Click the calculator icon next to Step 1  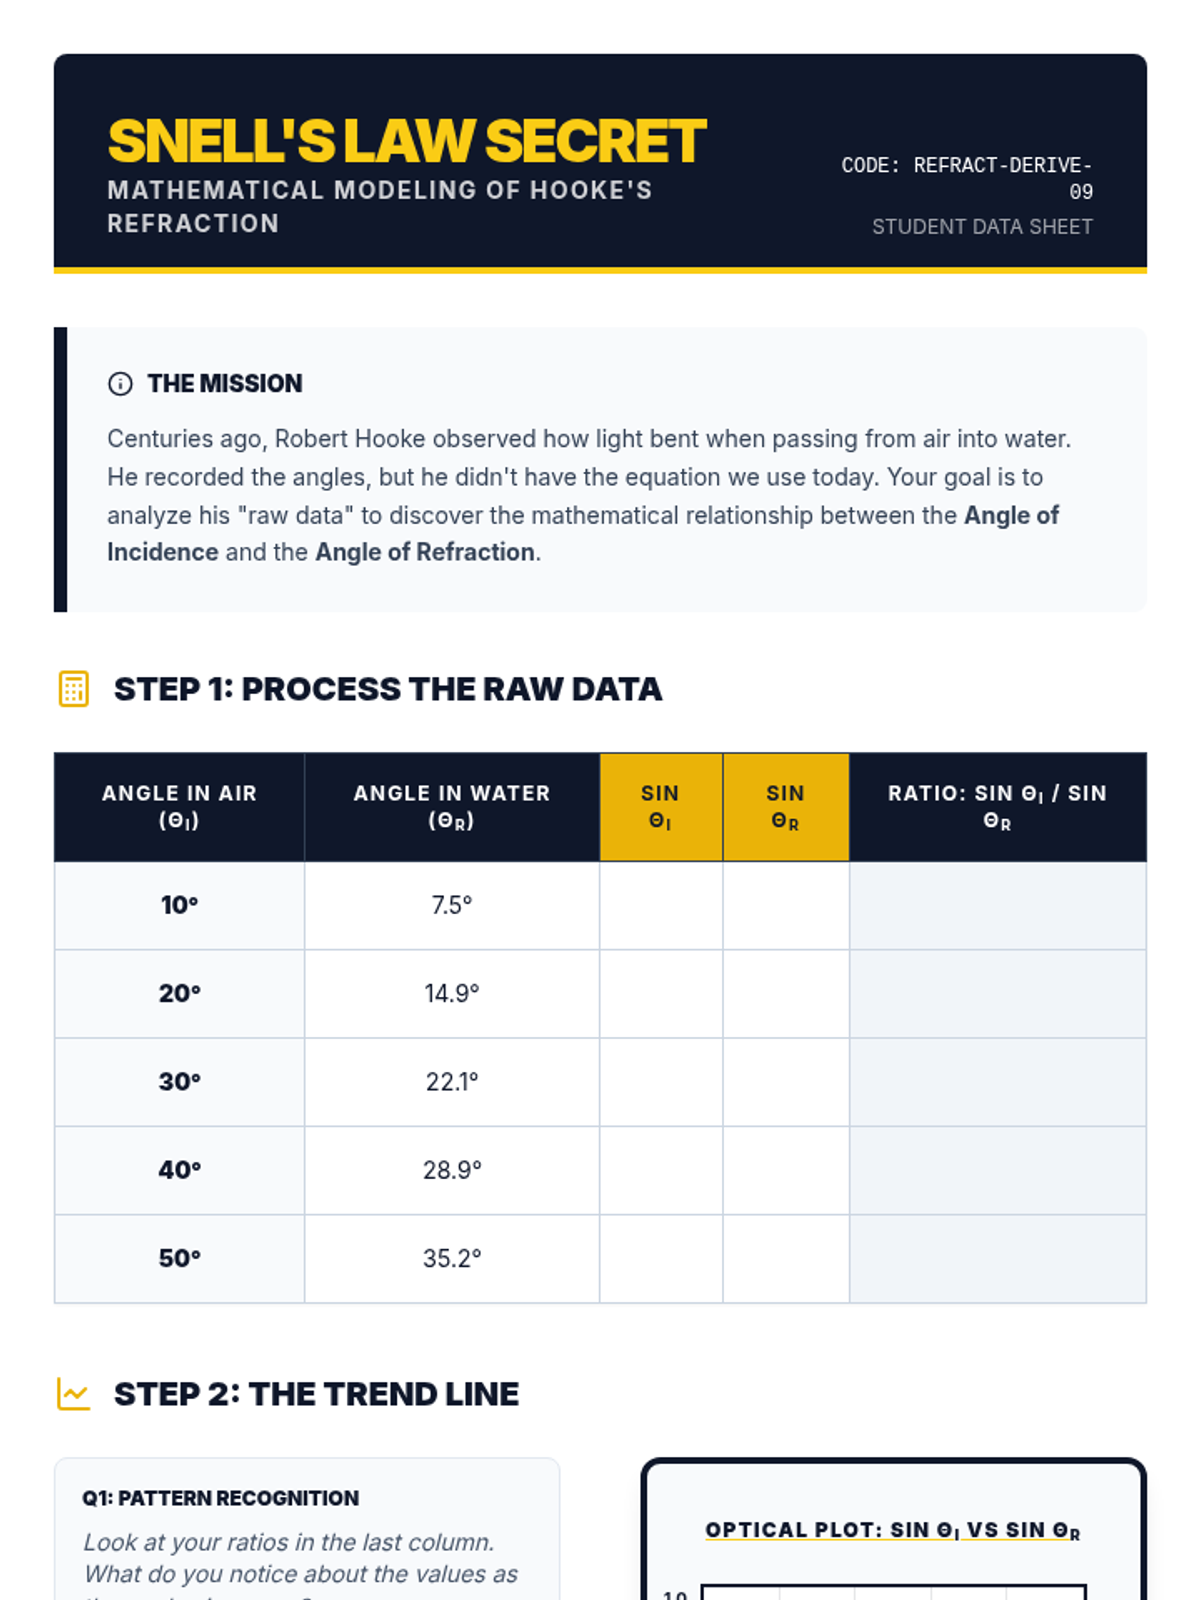tap(74, 689)
